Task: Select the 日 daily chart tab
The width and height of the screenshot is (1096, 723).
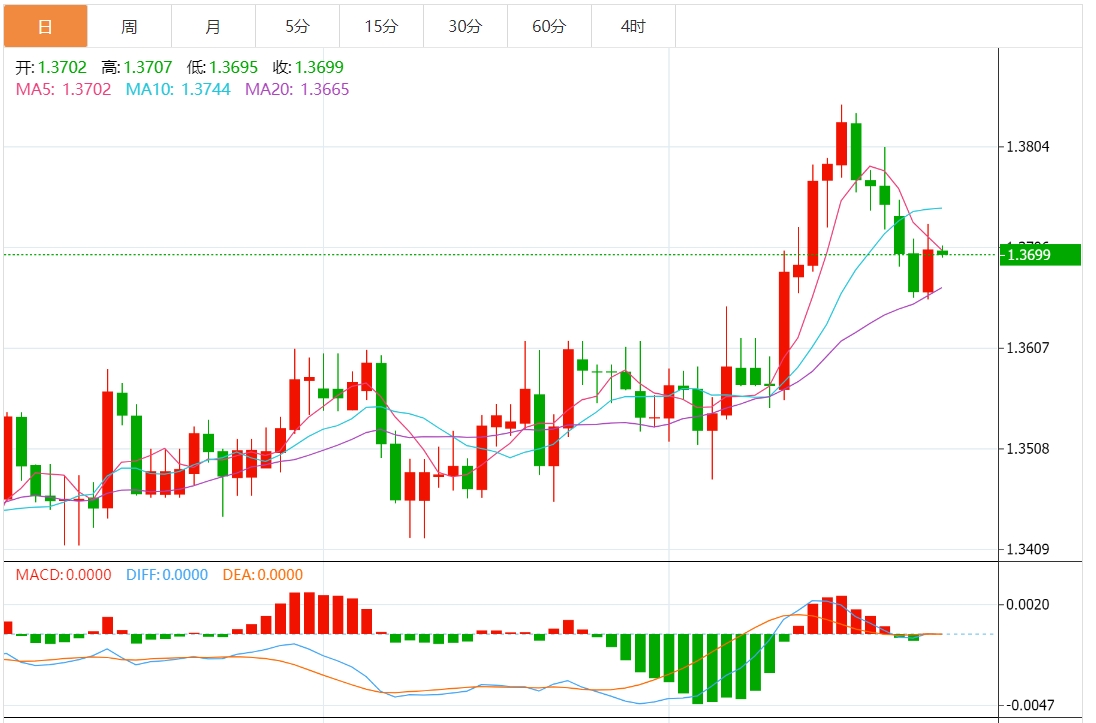Action: [x=45, y=27]
